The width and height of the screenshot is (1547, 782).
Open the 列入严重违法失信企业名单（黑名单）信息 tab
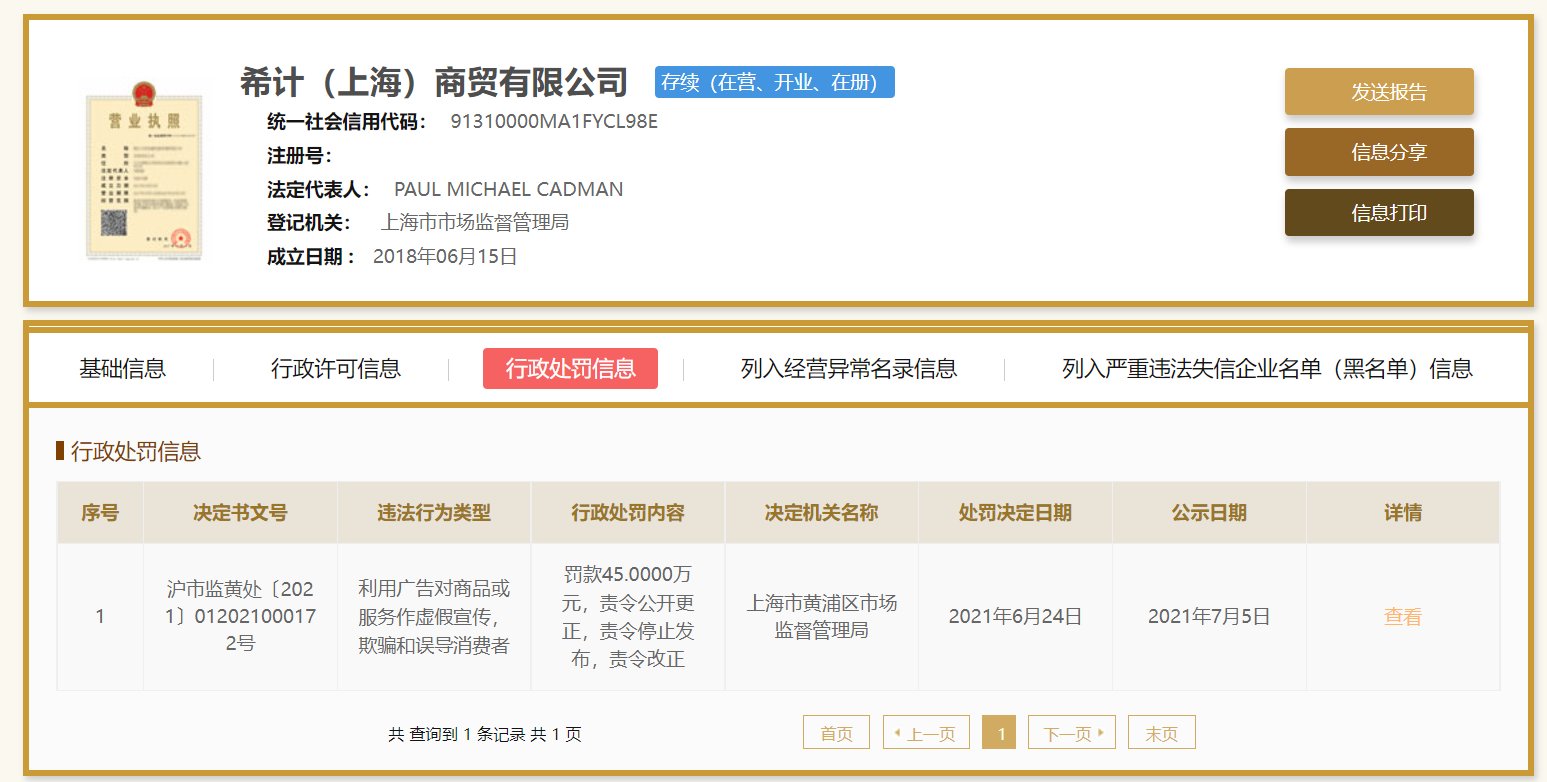point(1267,368)
